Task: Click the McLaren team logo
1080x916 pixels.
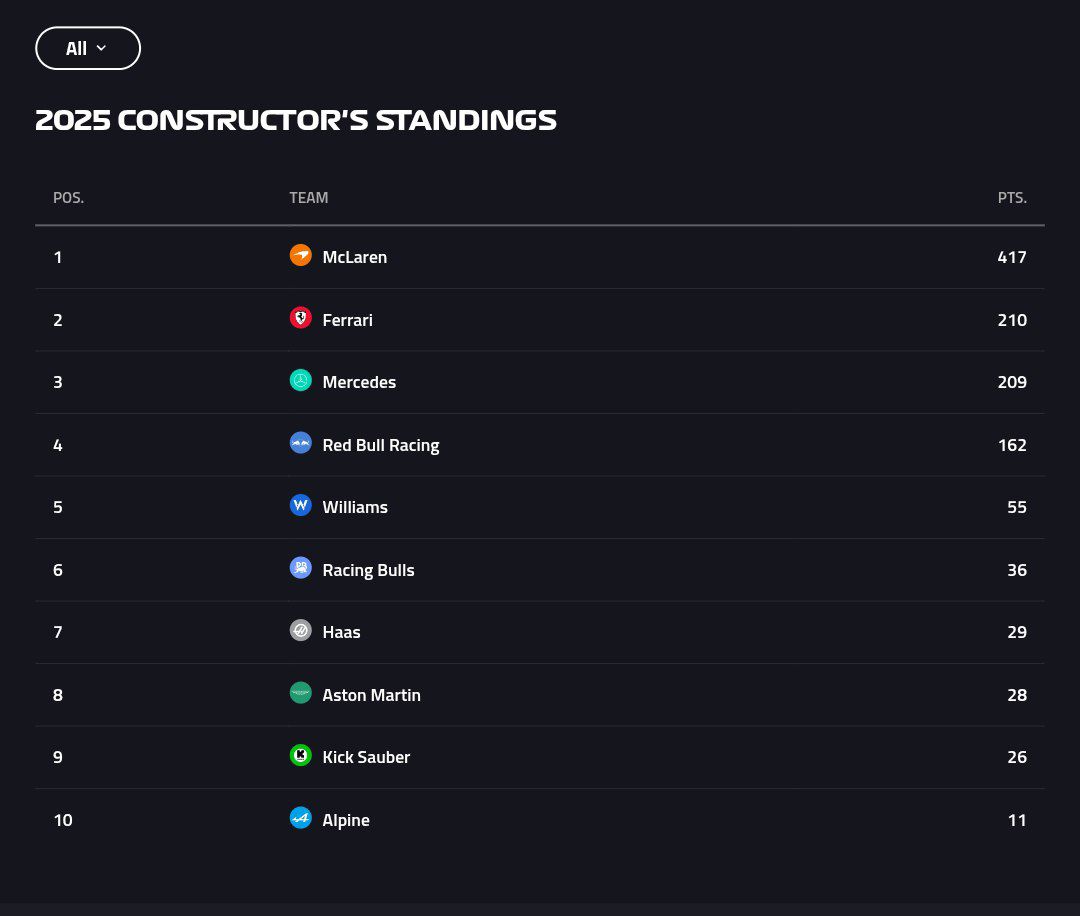Action: 300,255
